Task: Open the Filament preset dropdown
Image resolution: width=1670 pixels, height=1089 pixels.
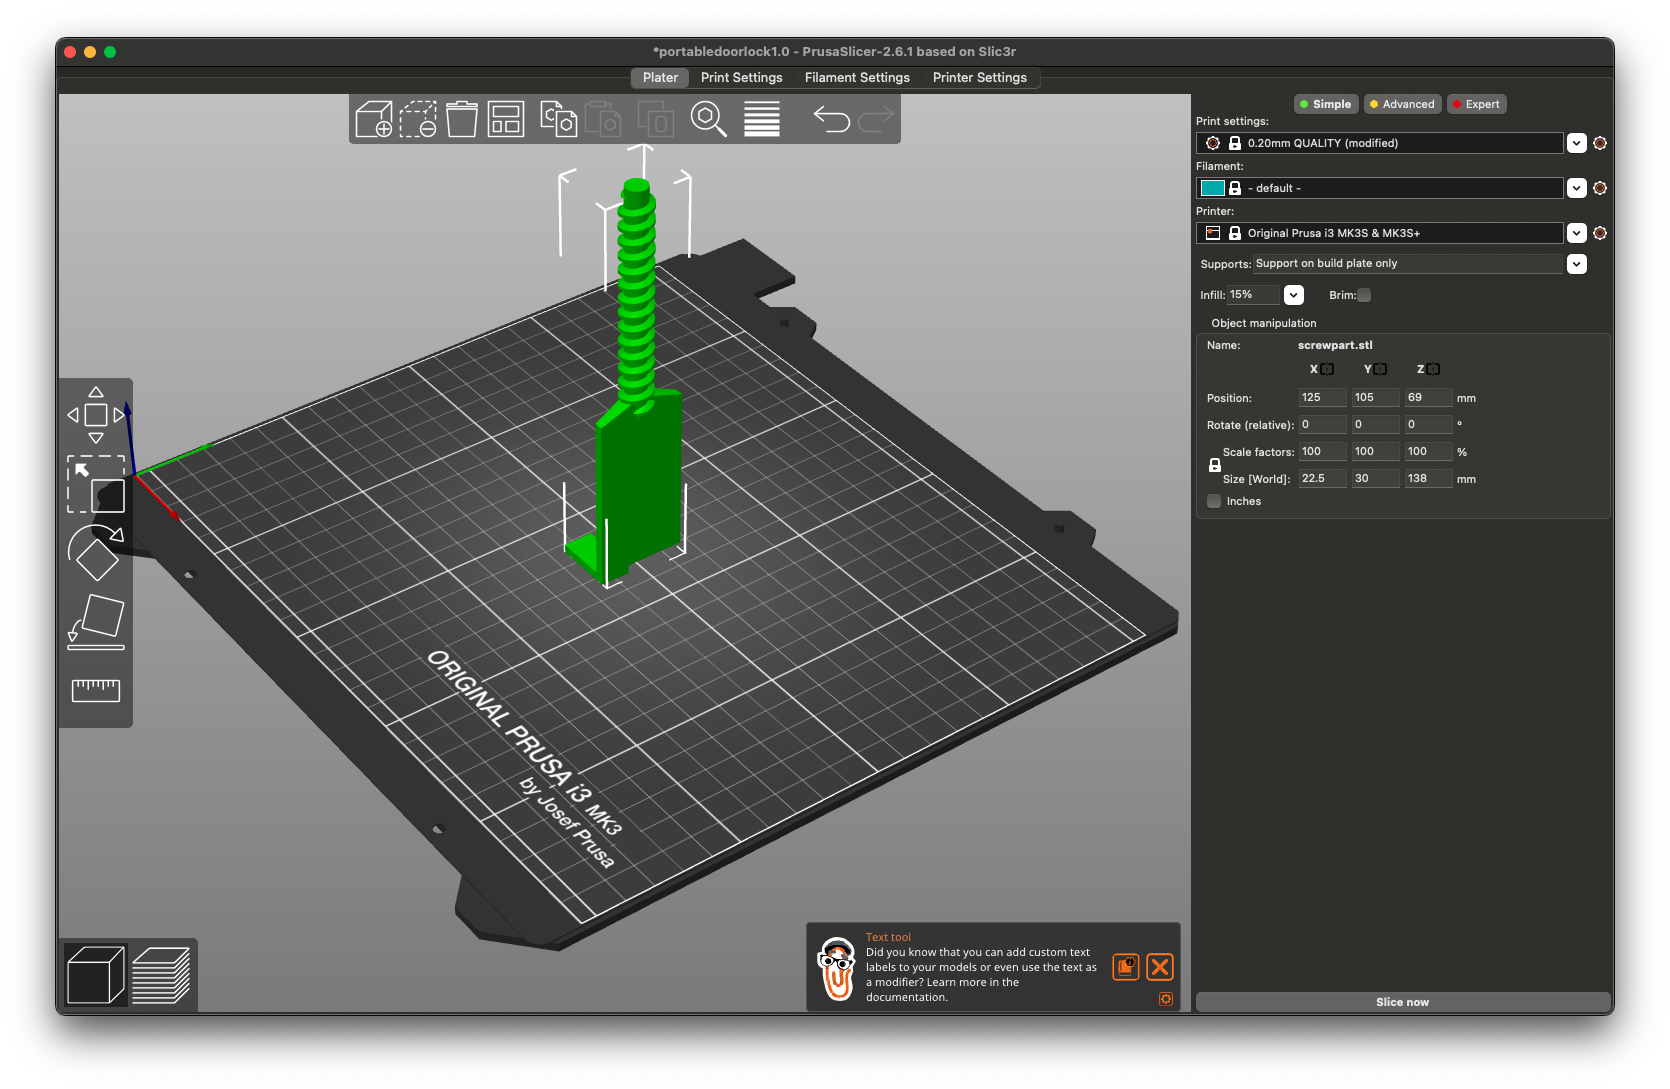Action: click(1577, 188)
